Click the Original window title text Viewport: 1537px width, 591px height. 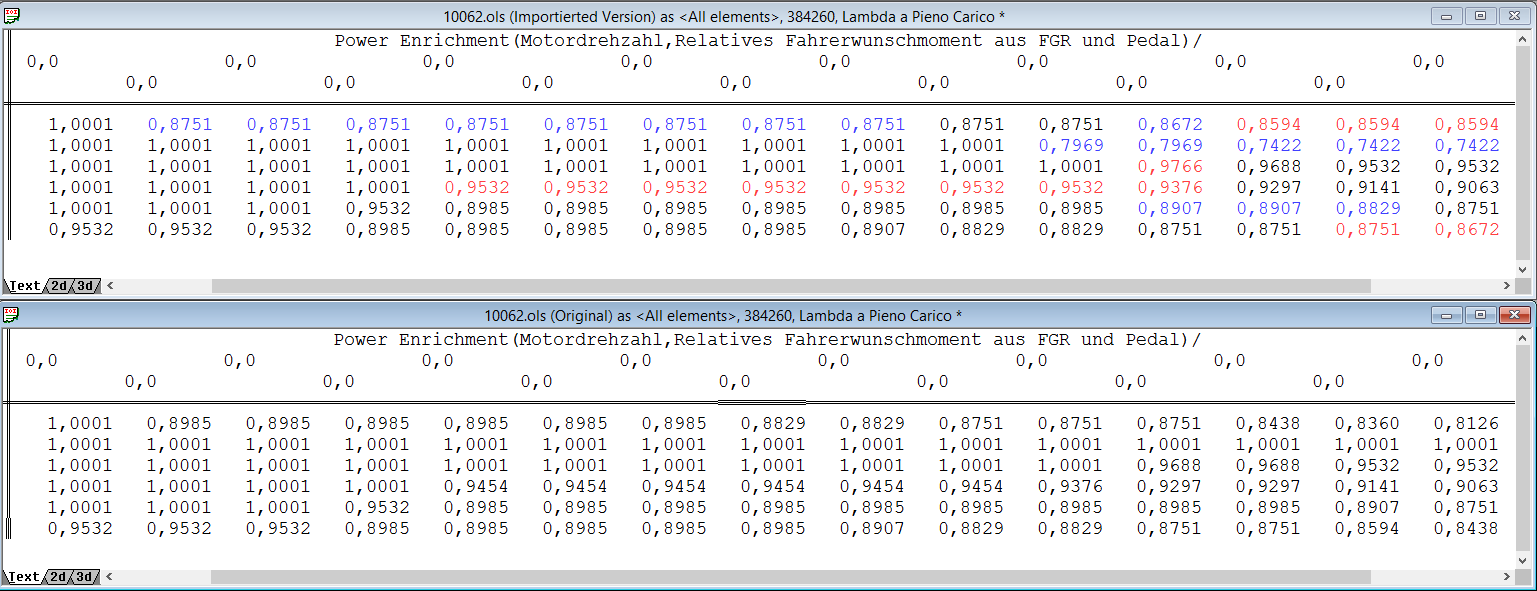[723, 315]
